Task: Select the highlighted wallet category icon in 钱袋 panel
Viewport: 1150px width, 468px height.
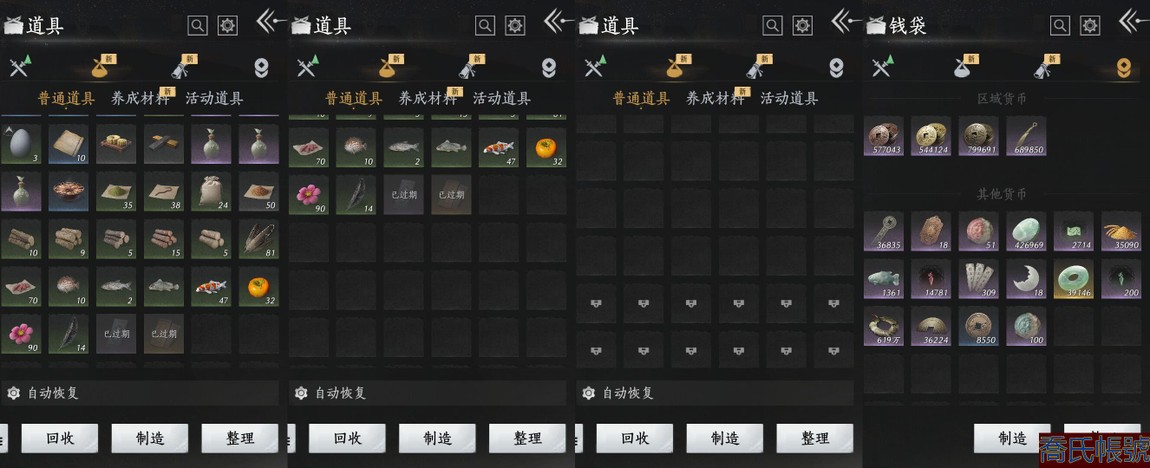Action: (1123, 68)
